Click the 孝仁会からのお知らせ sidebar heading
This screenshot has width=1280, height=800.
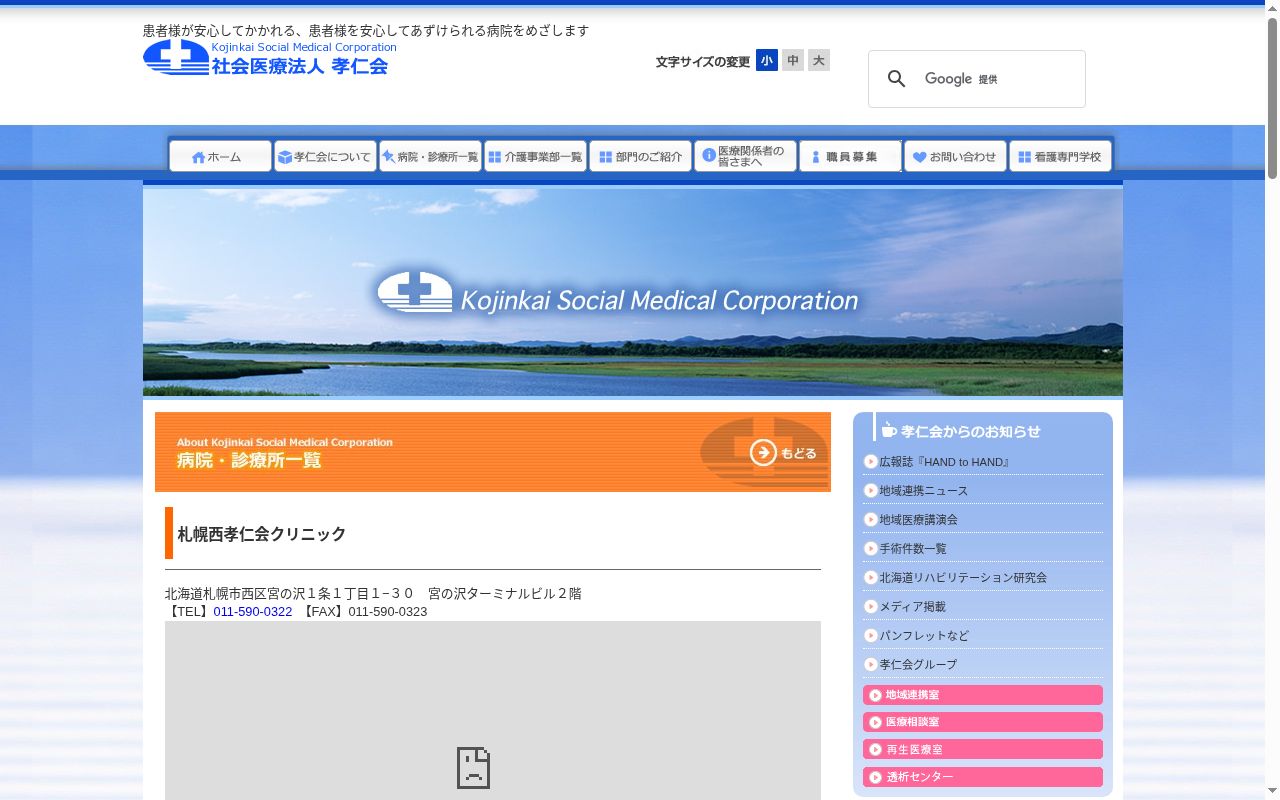click(x=971, y=431)
